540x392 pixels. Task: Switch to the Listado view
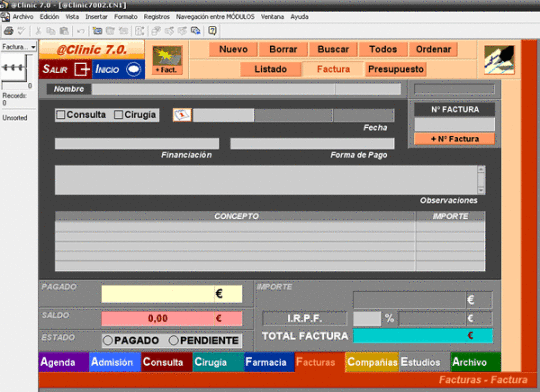click(x=271, y=69)
